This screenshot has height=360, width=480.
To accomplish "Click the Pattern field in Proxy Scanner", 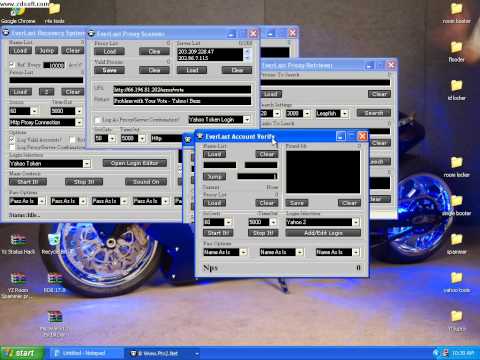I will (x=182, y=101).
